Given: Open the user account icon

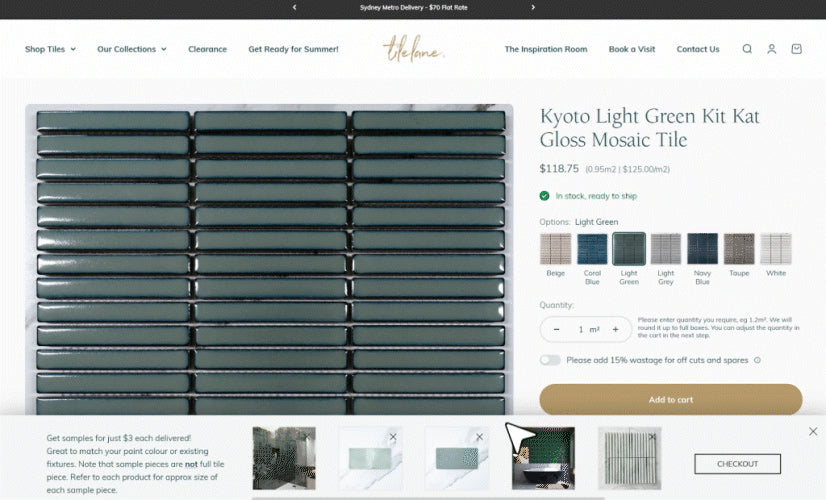Looking at the screenshot, I should click(771, 49).
